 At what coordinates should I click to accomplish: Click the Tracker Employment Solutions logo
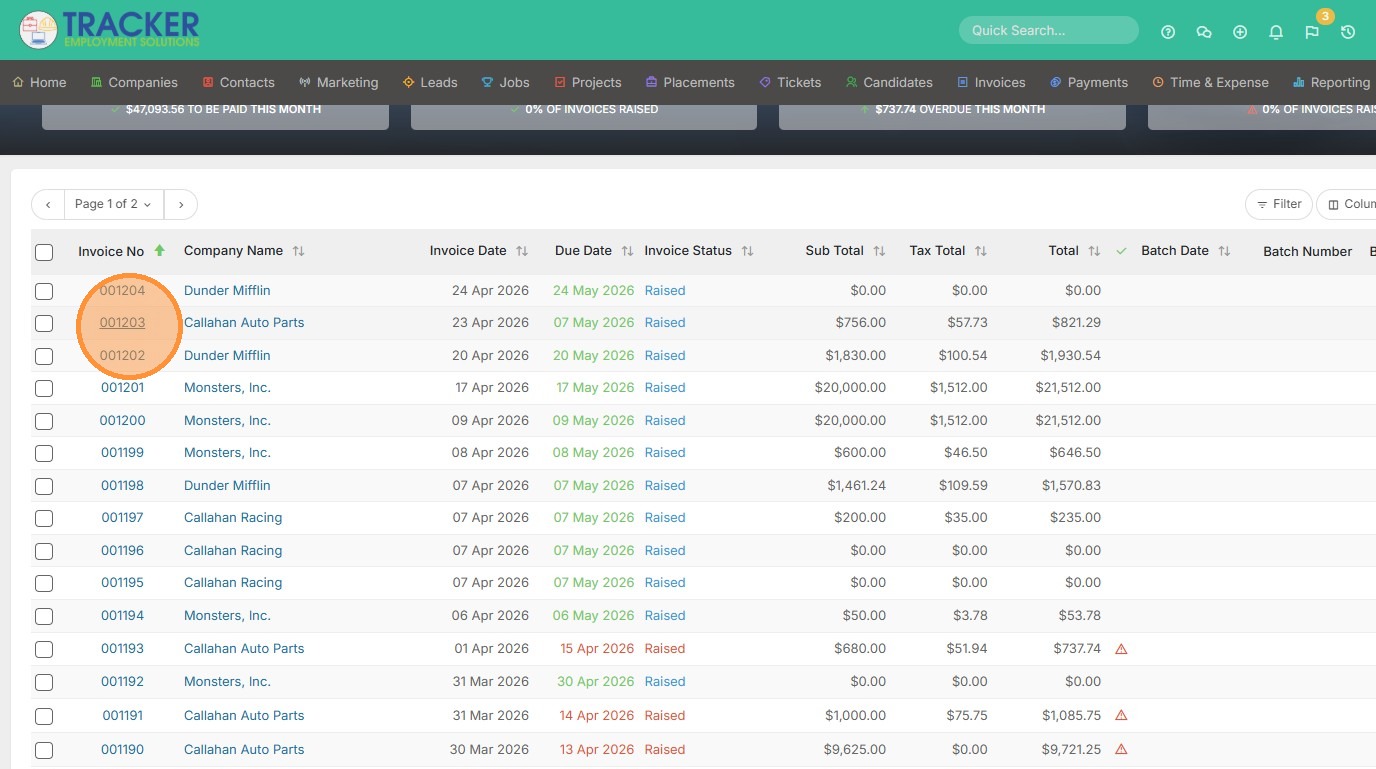(x=110, y=30)
